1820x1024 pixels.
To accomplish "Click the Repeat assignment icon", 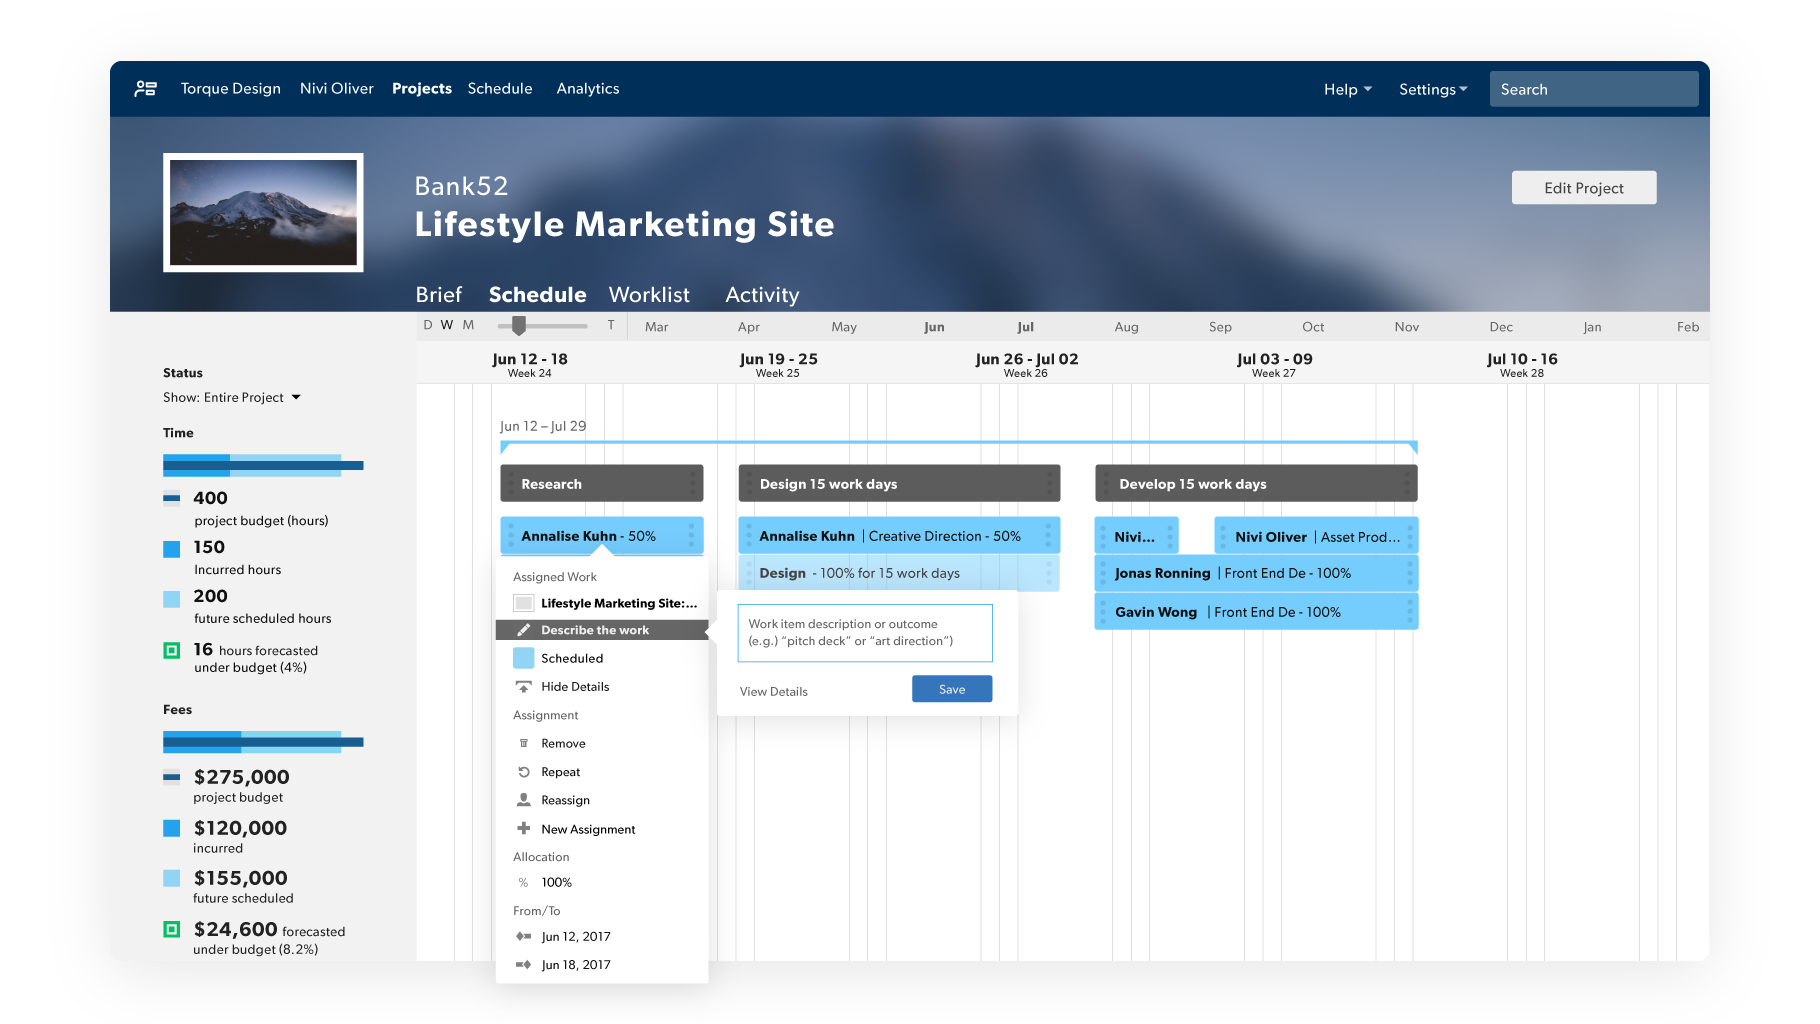I will tap(523, 772).
